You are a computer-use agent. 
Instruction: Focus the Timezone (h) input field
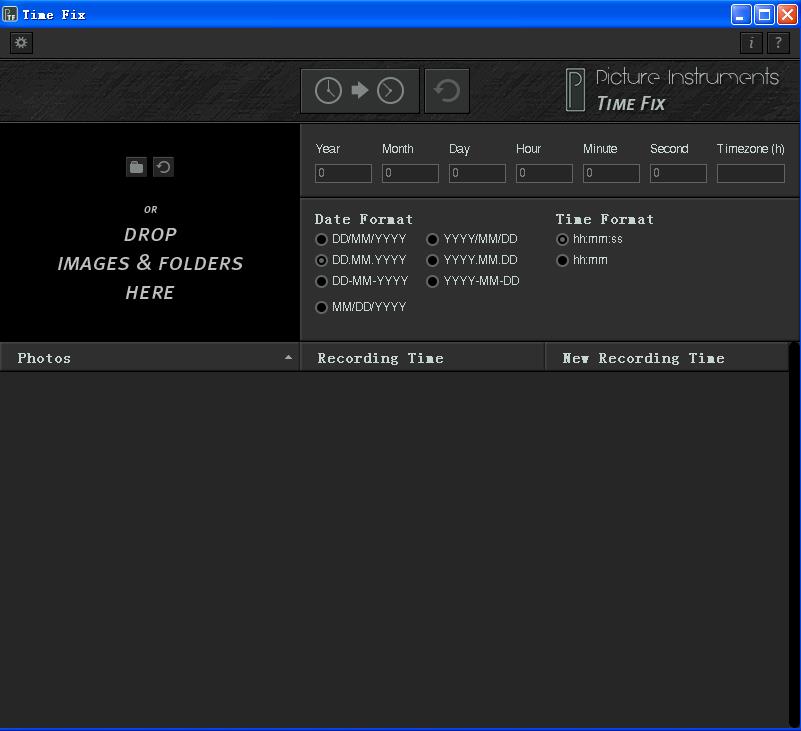(750, 173)
